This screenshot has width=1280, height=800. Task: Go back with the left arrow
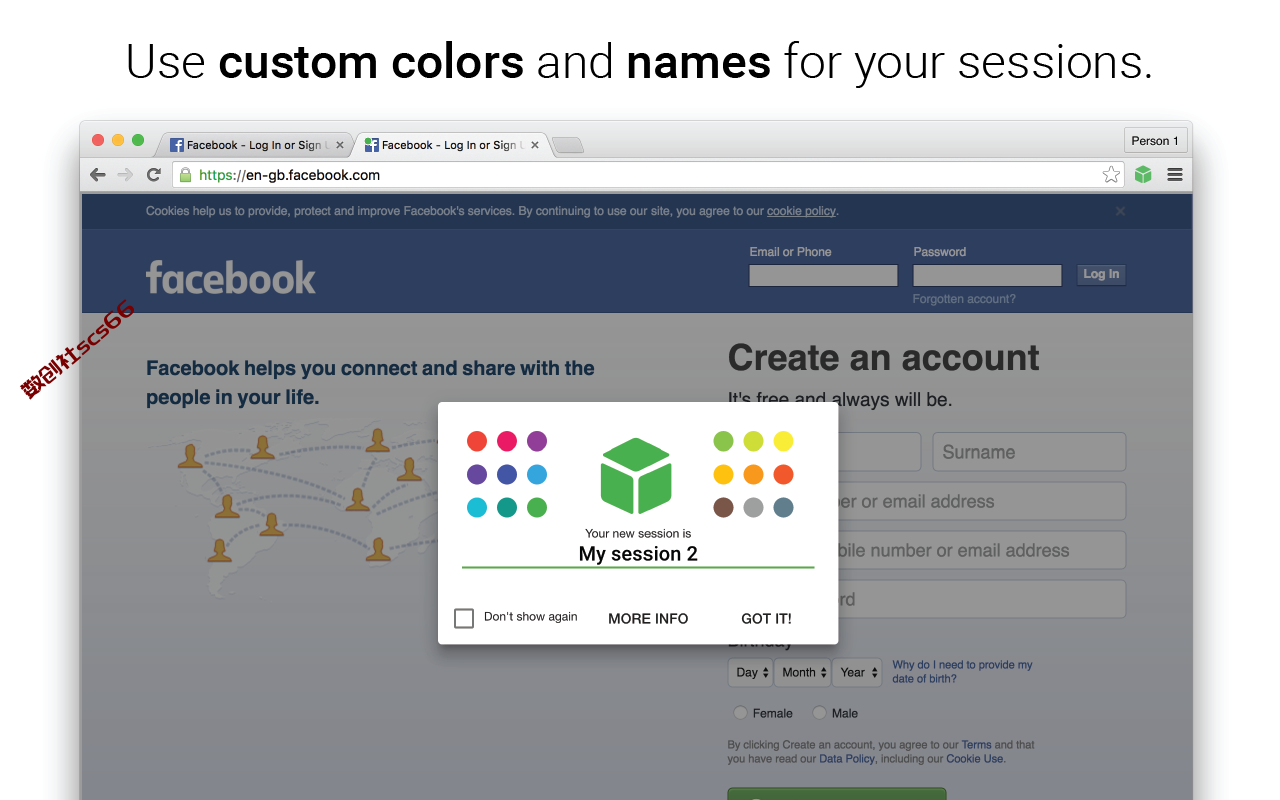point(97,175)
